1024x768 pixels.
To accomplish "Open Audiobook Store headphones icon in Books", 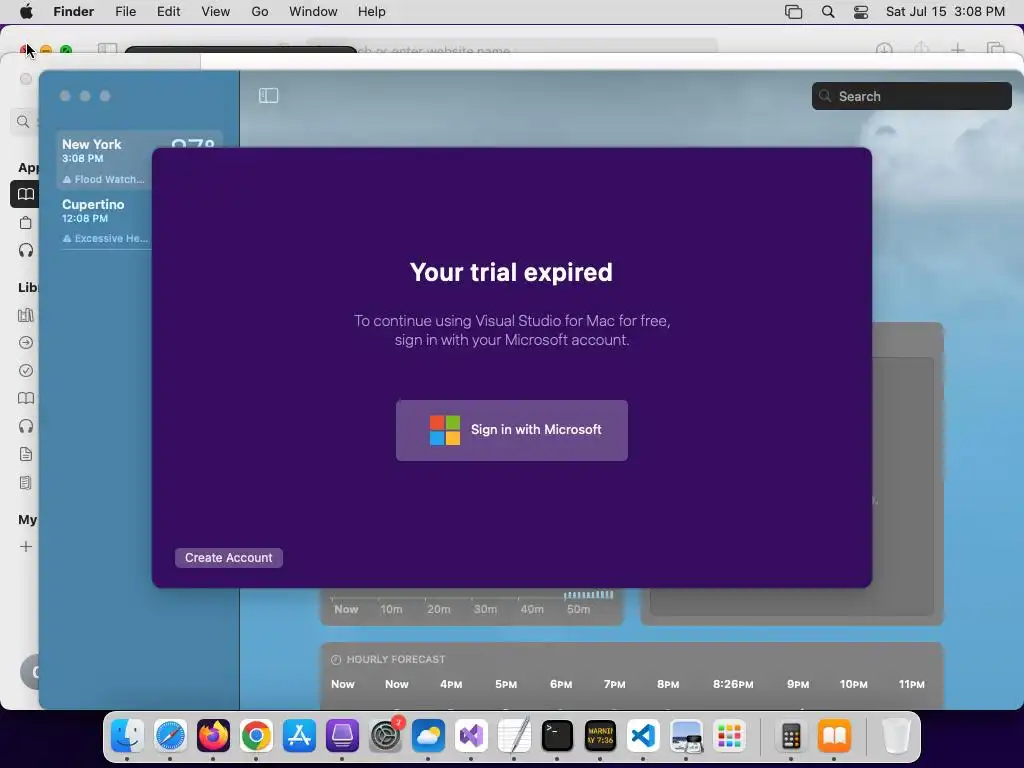I will (x=25, y=250).
